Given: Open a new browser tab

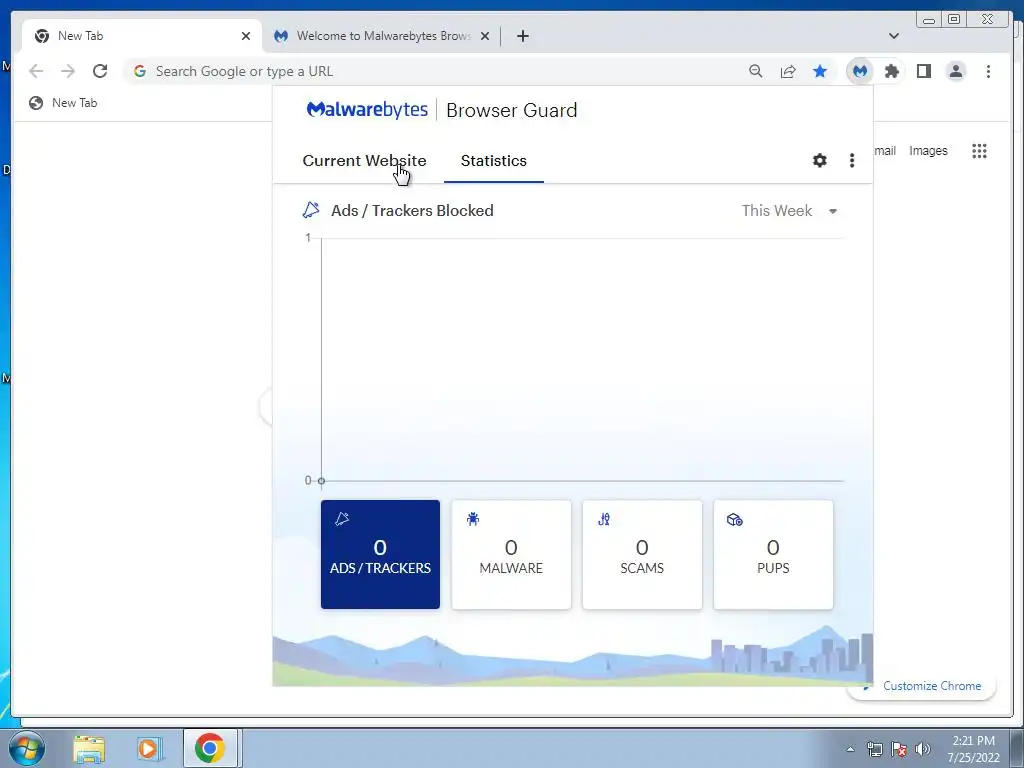Looking at the screenshot, I should 522,36.
